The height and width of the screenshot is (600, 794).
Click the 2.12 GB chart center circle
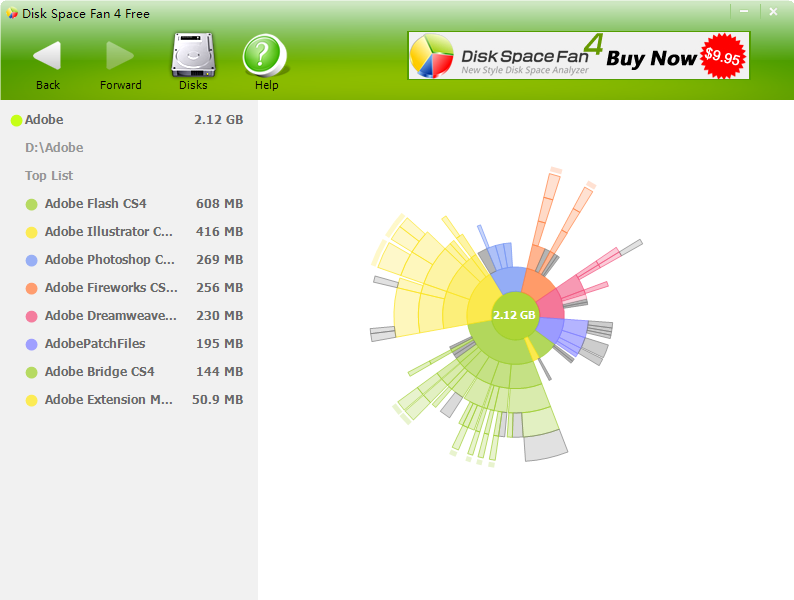pyautogui.click(x=514, y=315)
